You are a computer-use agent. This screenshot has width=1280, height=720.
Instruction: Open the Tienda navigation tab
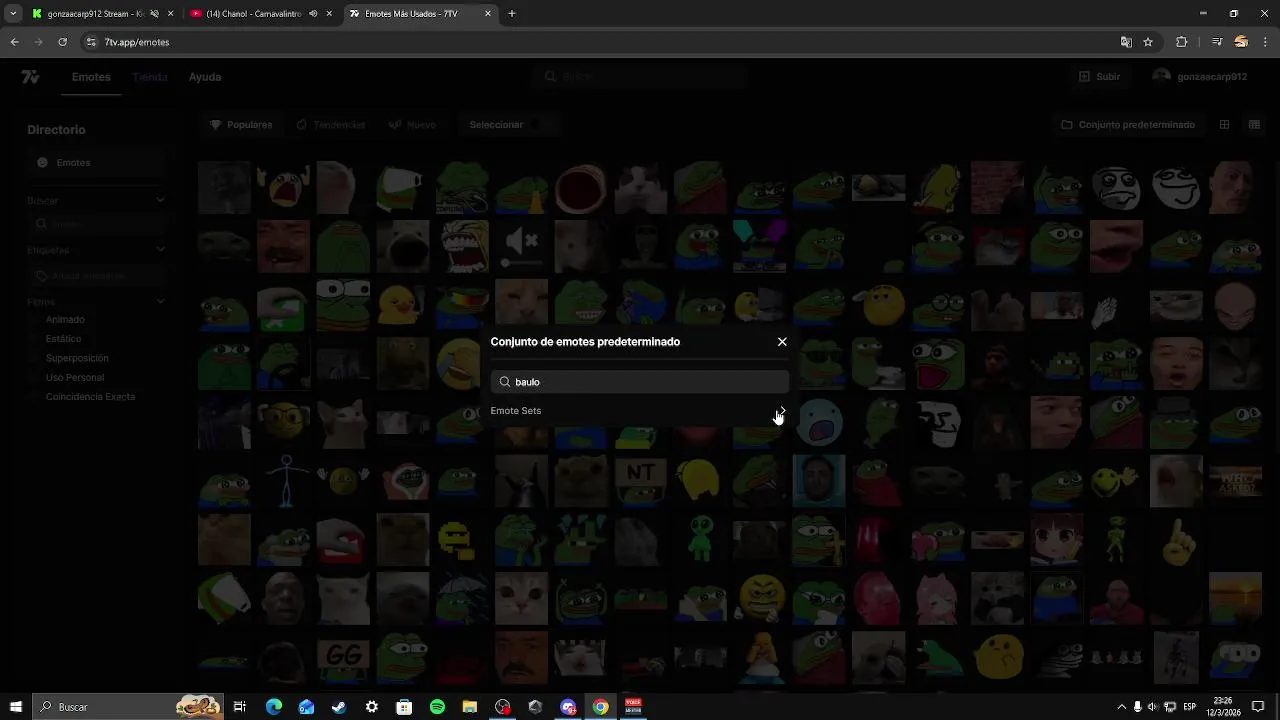[150, 77]
